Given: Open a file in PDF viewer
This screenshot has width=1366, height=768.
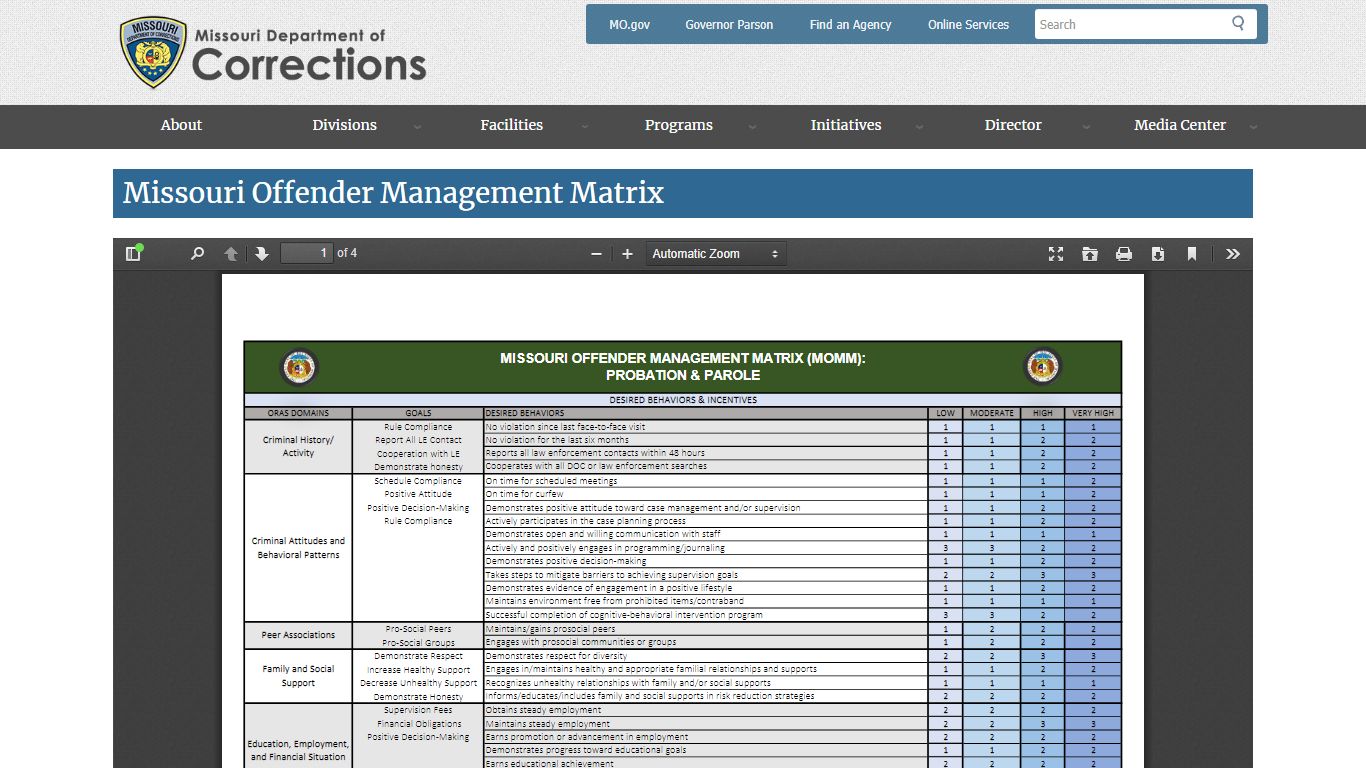Looking at the screenshot, I should pyautogui.click(x=1090, y=254).
